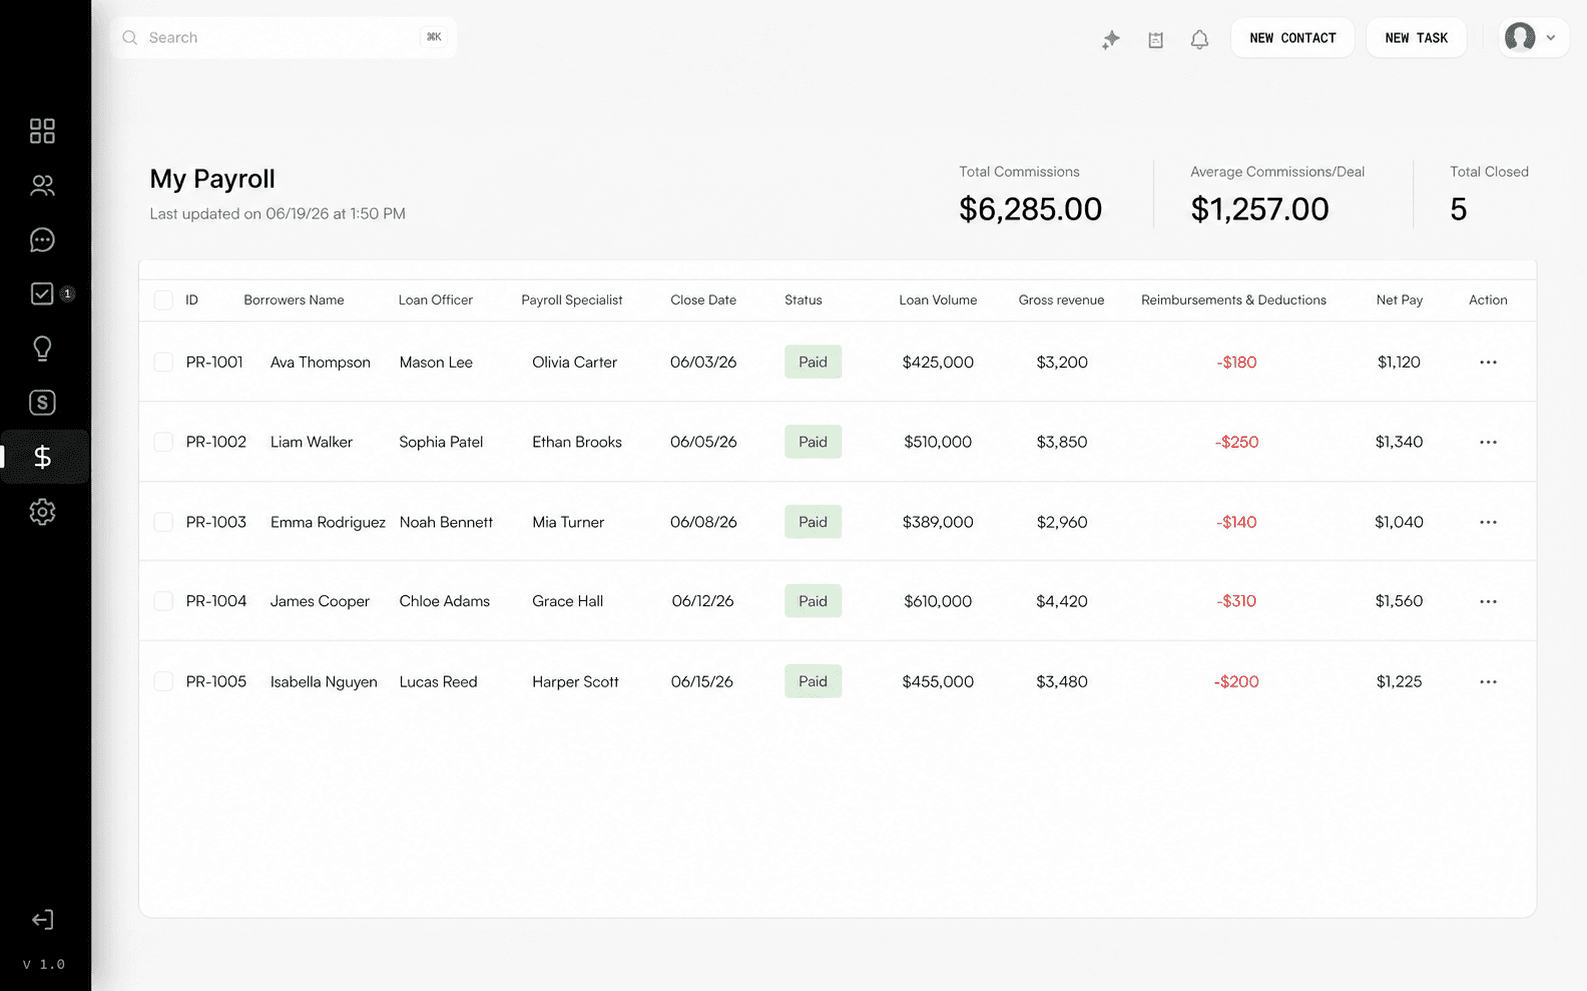Open the contacts people icon in sidebar
Viewport: 1587px width, 991px height.
[x=42, y=185]
